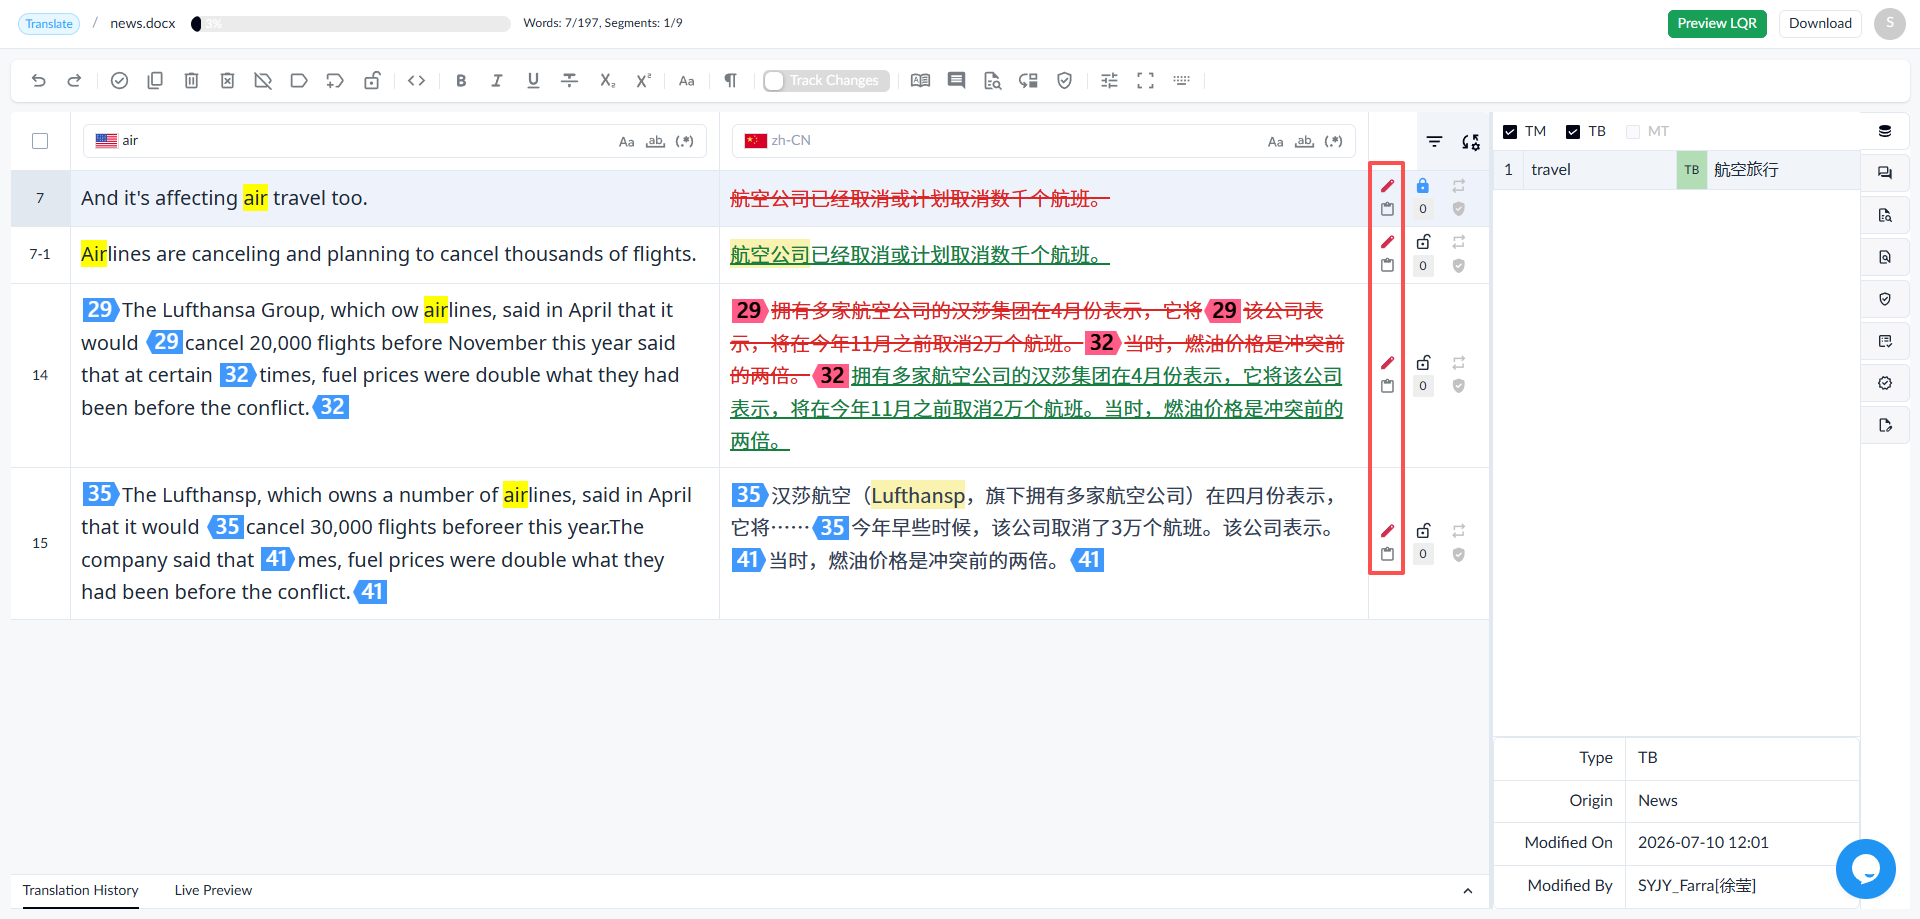Click the translation progress bar
Viewport: 1920px width, 919px height.
(x=350, y=24)
